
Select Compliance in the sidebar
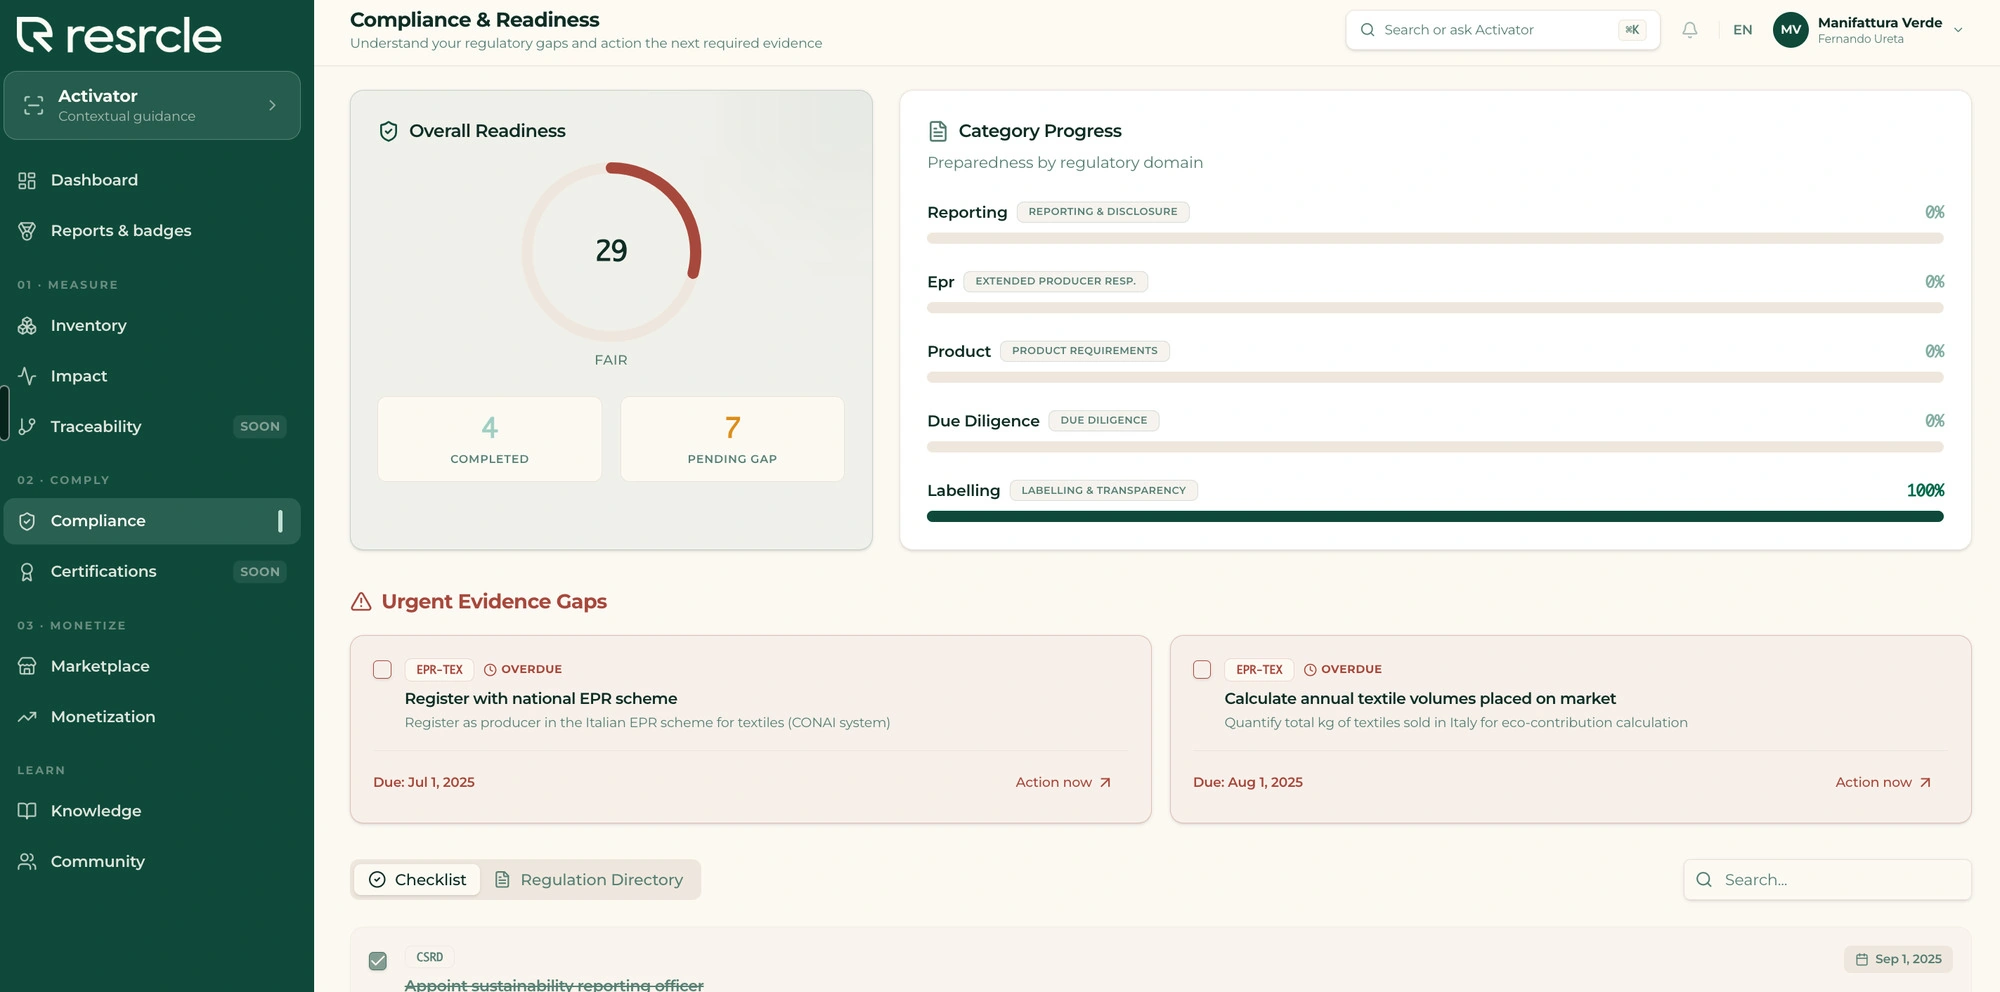152,521
